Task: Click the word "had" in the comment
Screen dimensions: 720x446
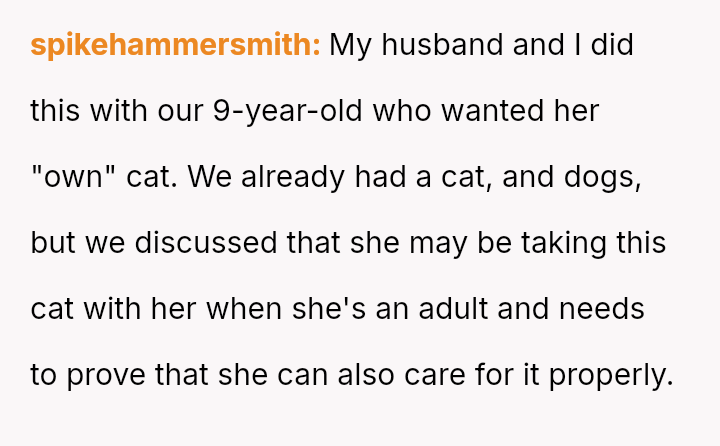Action: point(372,177)
